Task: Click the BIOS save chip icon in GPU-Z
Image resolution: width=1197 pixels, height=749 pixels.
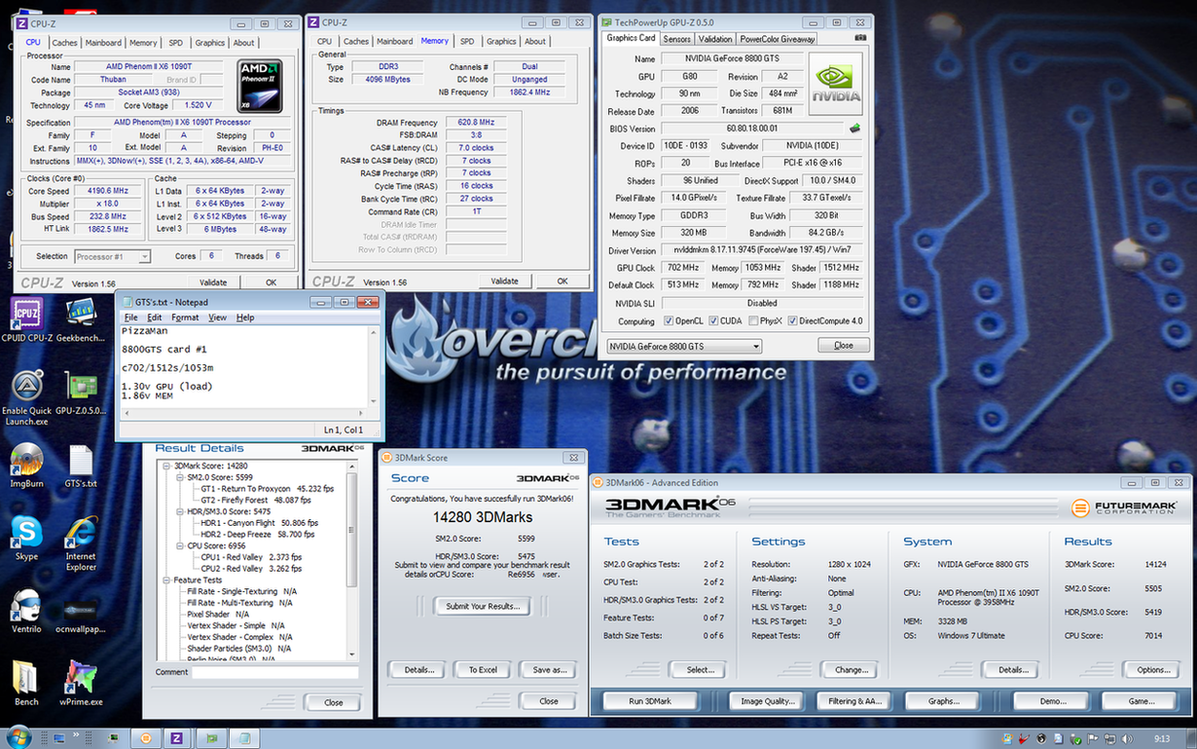Action: (x=854, y=128)
